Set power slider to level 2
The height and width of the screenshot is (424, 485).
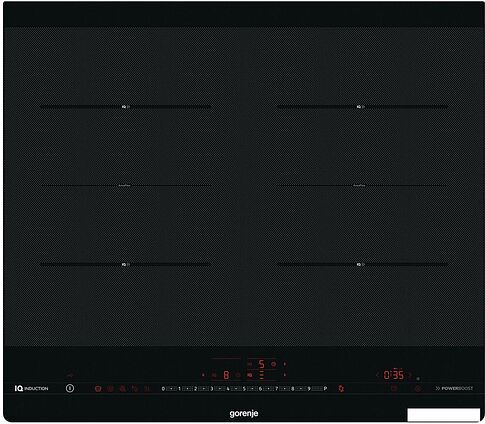[x=196, y=389]
